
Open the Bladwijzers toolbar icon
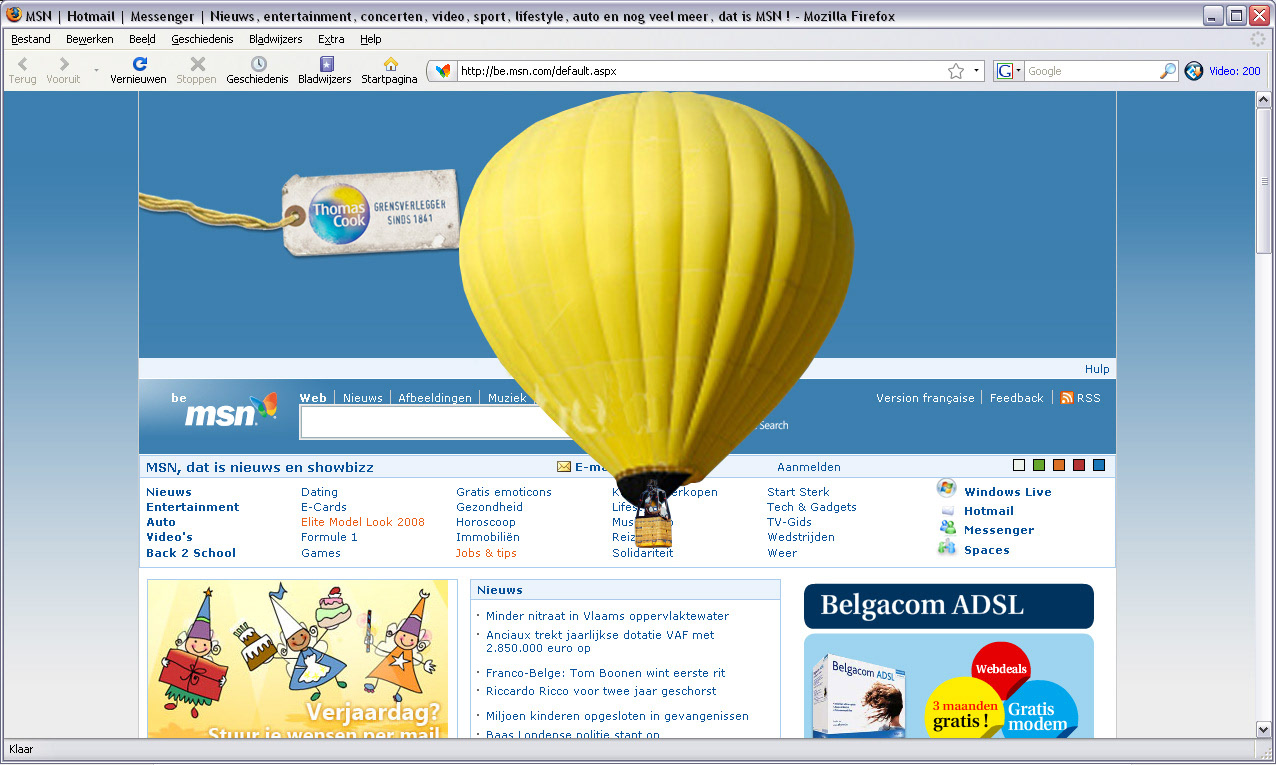click(x=325, y=64)
